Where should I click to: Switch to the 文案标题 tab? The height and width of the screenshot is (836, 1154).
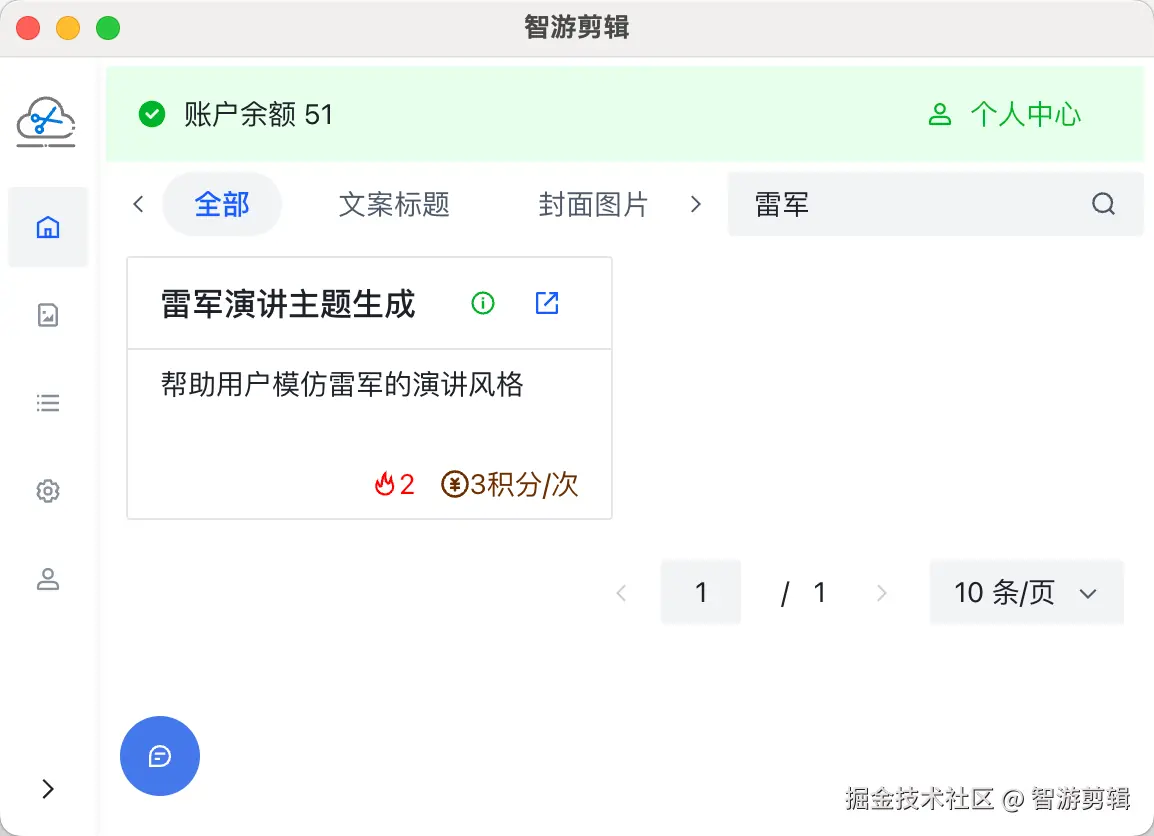coord(394,204)
